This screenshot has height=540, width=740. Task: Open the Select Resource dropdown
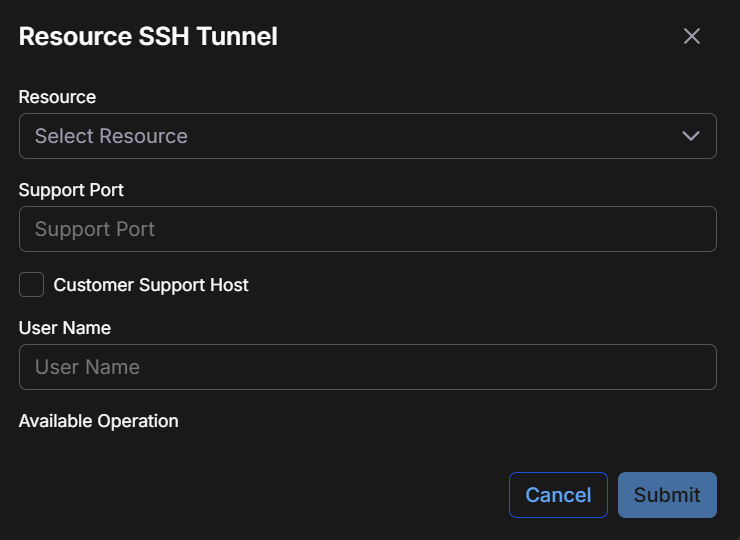point(367,136)
